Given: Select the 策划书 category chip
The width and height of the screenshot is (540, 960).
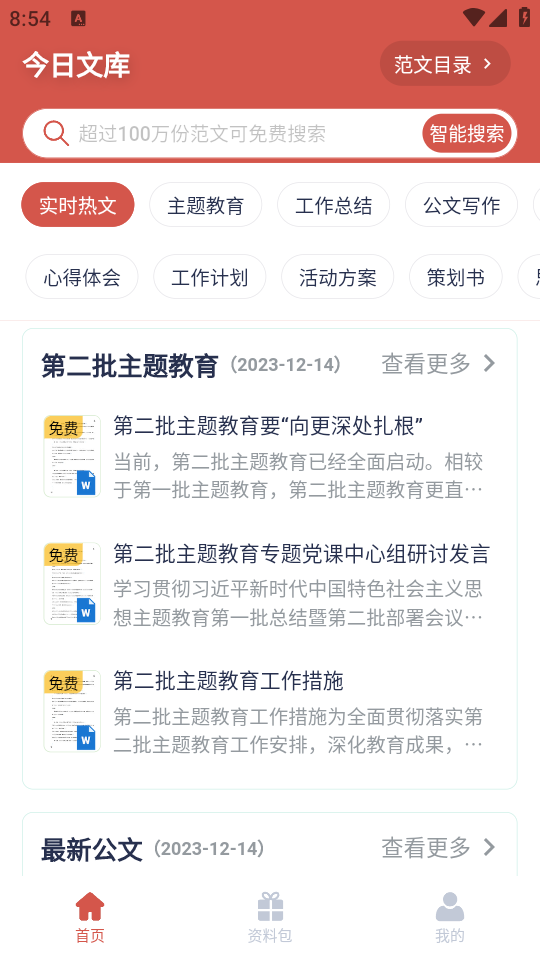Looking at the screenshot, I should [456, 277].
